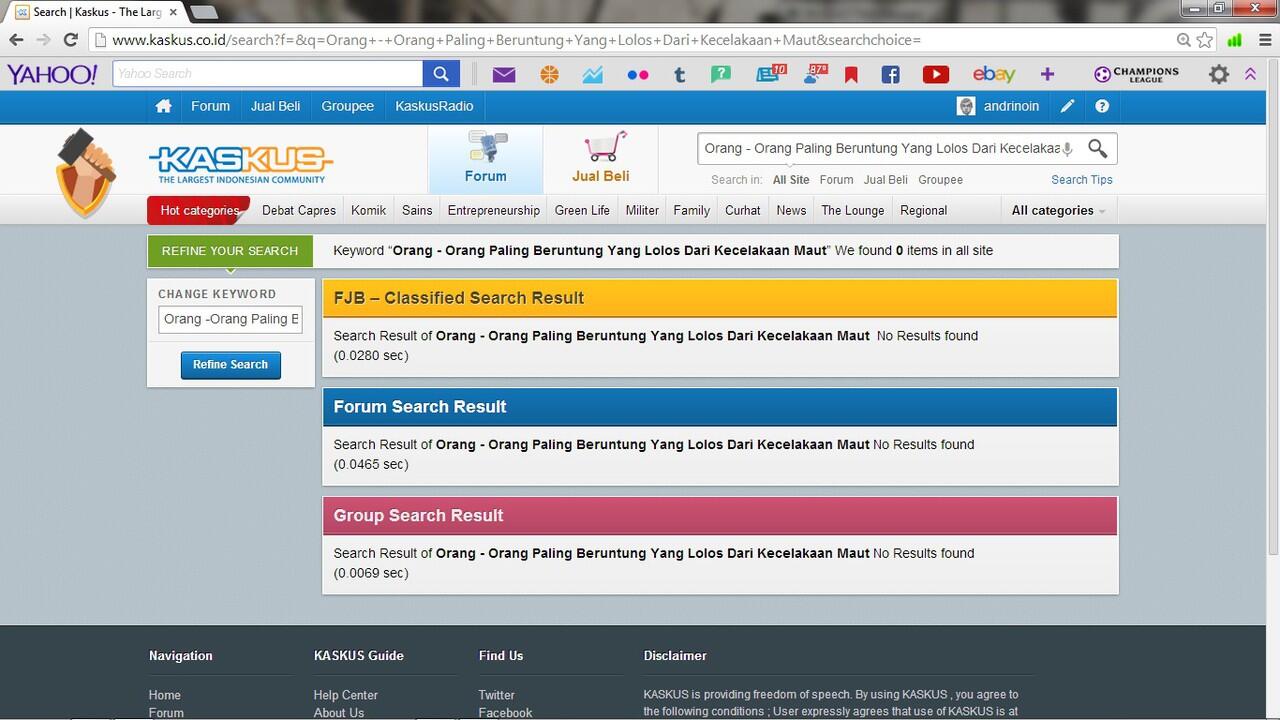1280x720 pixels.
Task: Go to Kaskus home via house icon
Action: (x=163, y=106)
